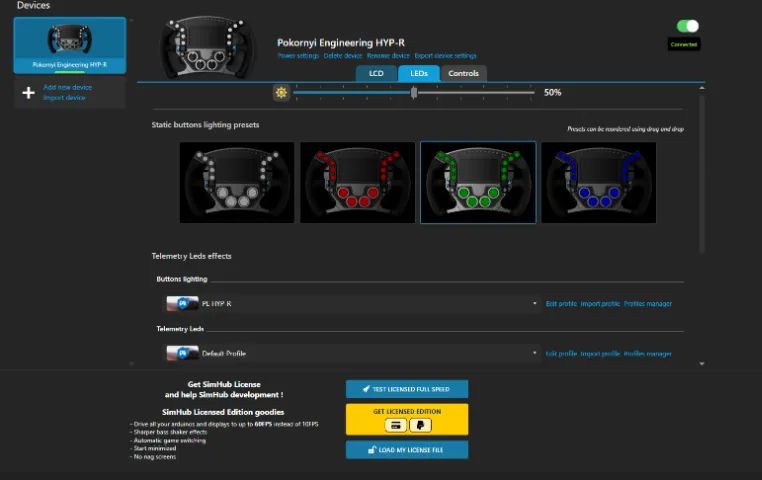The width and height of the screenshot is (762, 480).
Task: Click the 50% brightness value
Action: point(553,92)
